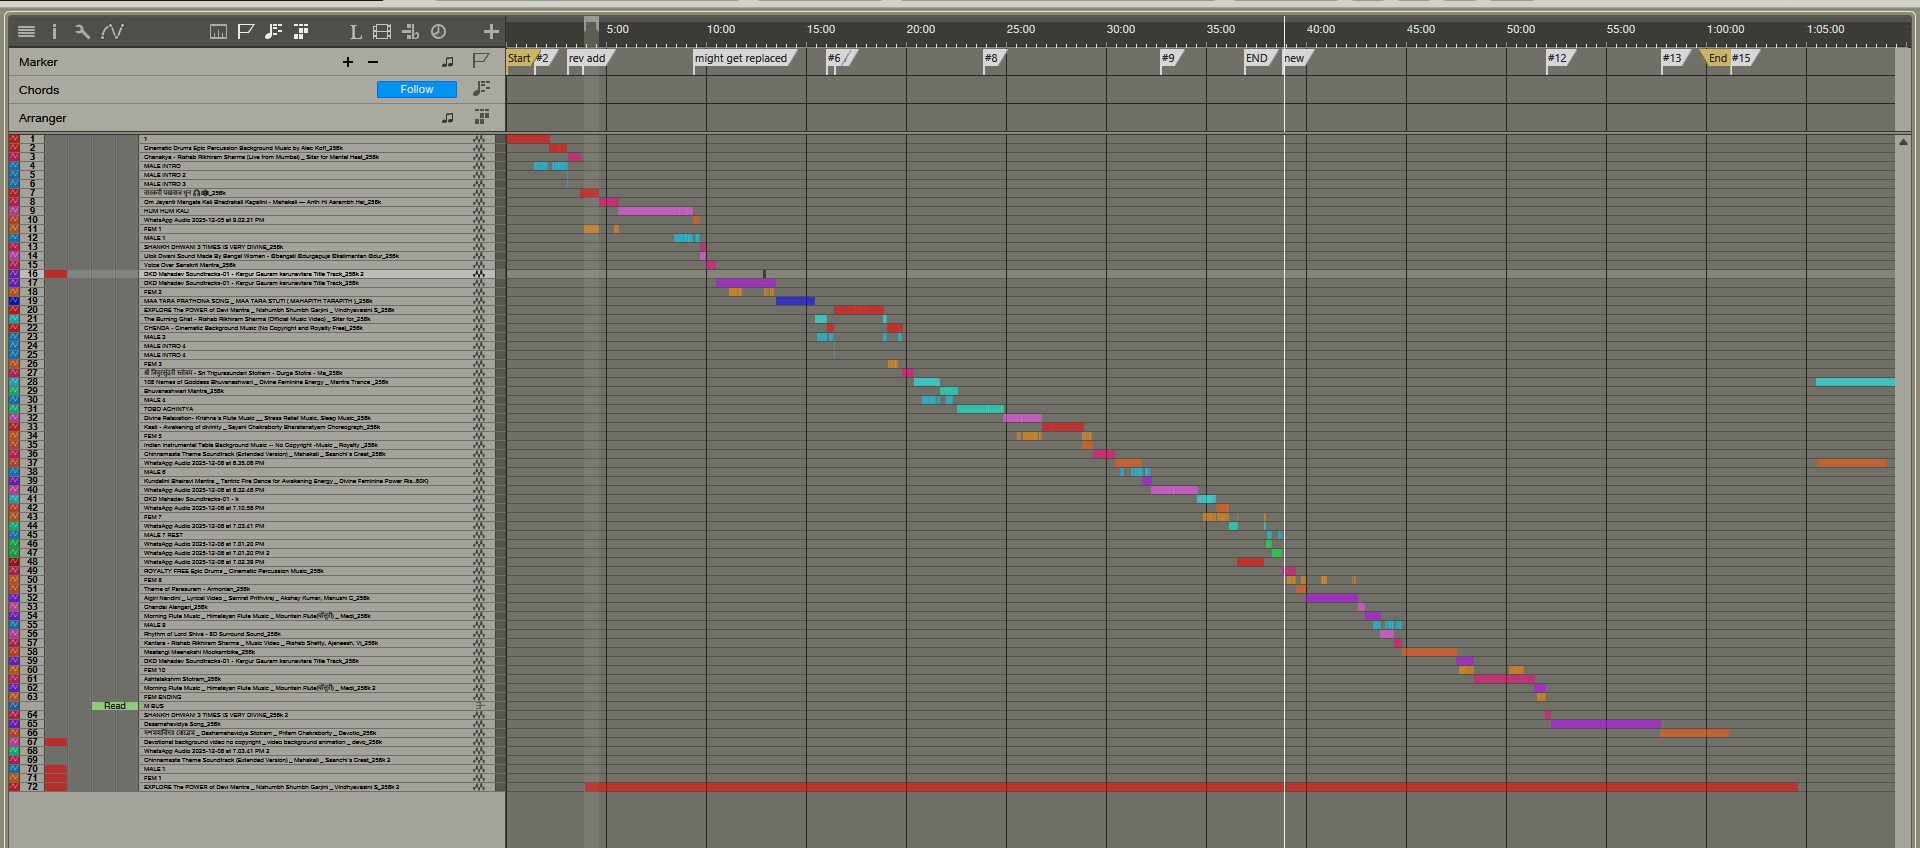Toggle the ruler track icon in toolbar

coord(218,32)
